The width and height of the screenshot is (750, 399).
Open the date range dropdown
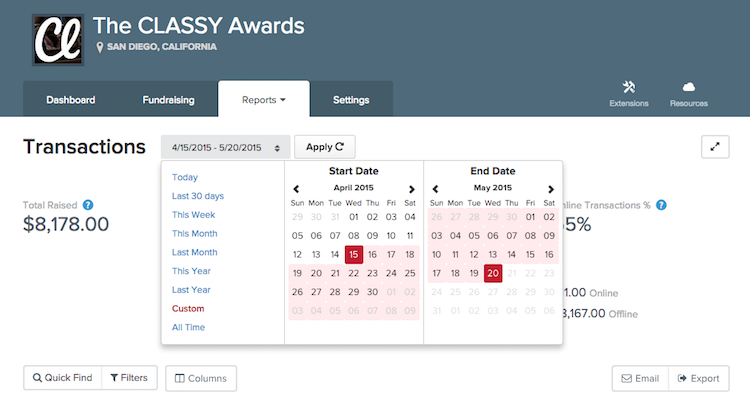point(226,147)
